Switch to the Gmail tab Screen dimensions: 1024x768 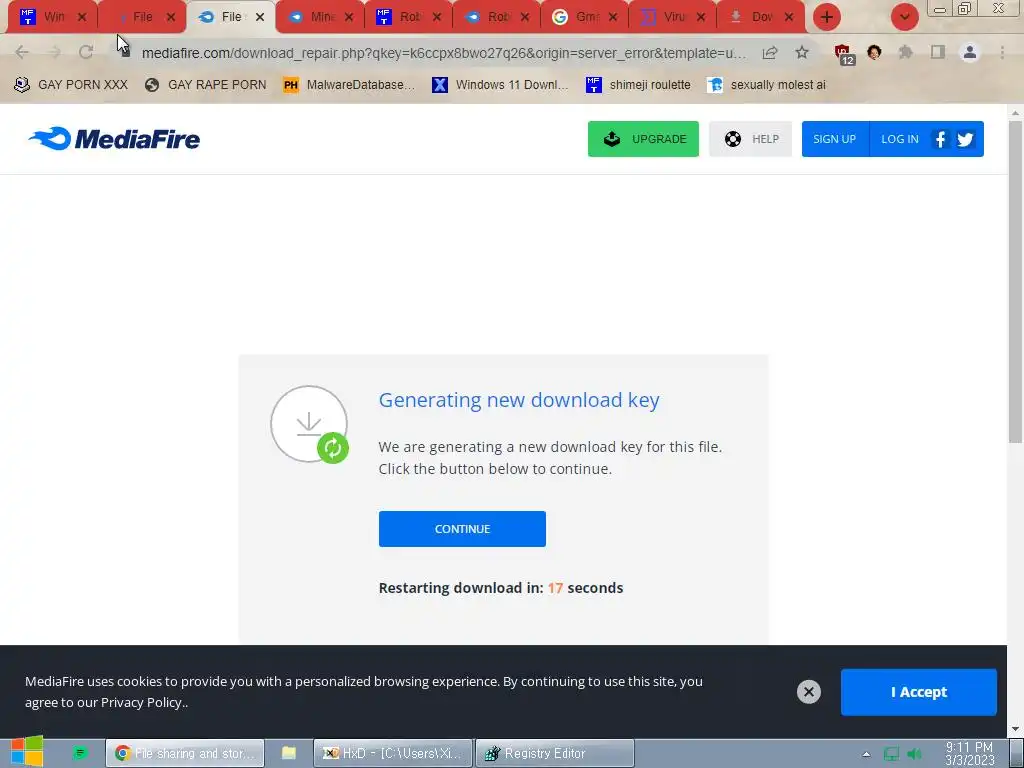584,17
